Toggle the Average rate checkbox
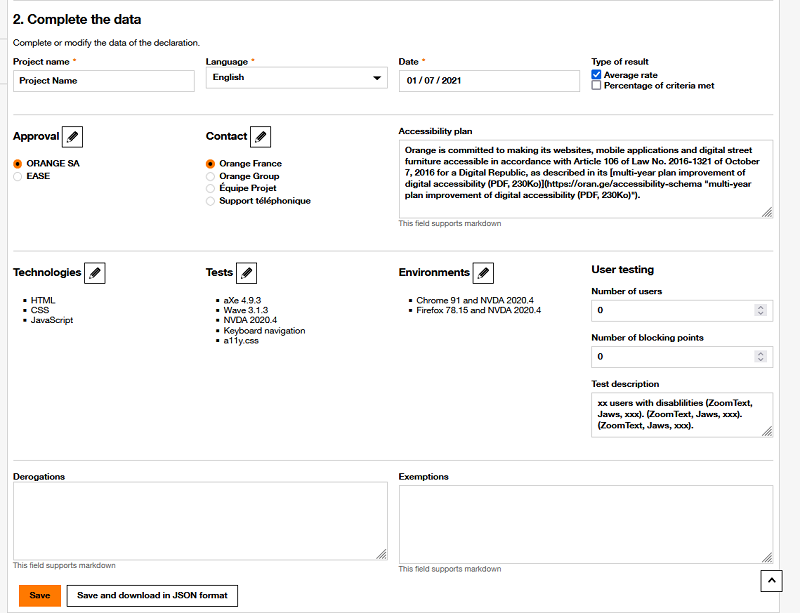Viewport: 800px width, 613px height. [x=596, y=75]
